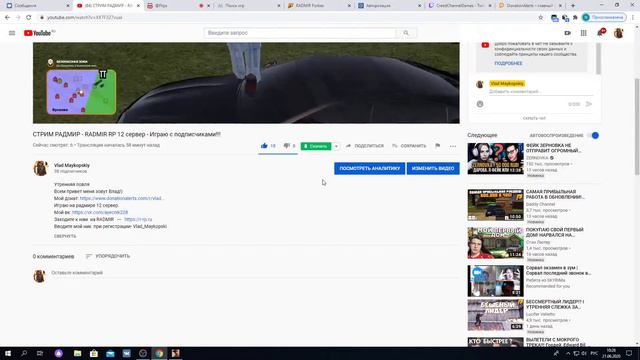Open Windows Start menu
The height and width of the screenshot is (360, 640).
point(8,353)
